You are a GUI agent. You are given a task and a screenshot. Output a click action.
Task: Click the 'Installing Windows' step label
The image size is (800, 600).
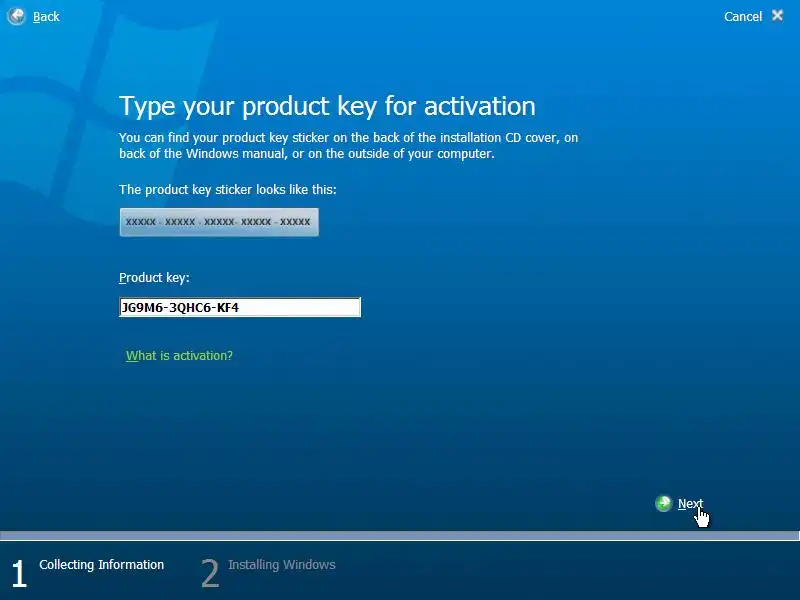click(x=282, y=565)
